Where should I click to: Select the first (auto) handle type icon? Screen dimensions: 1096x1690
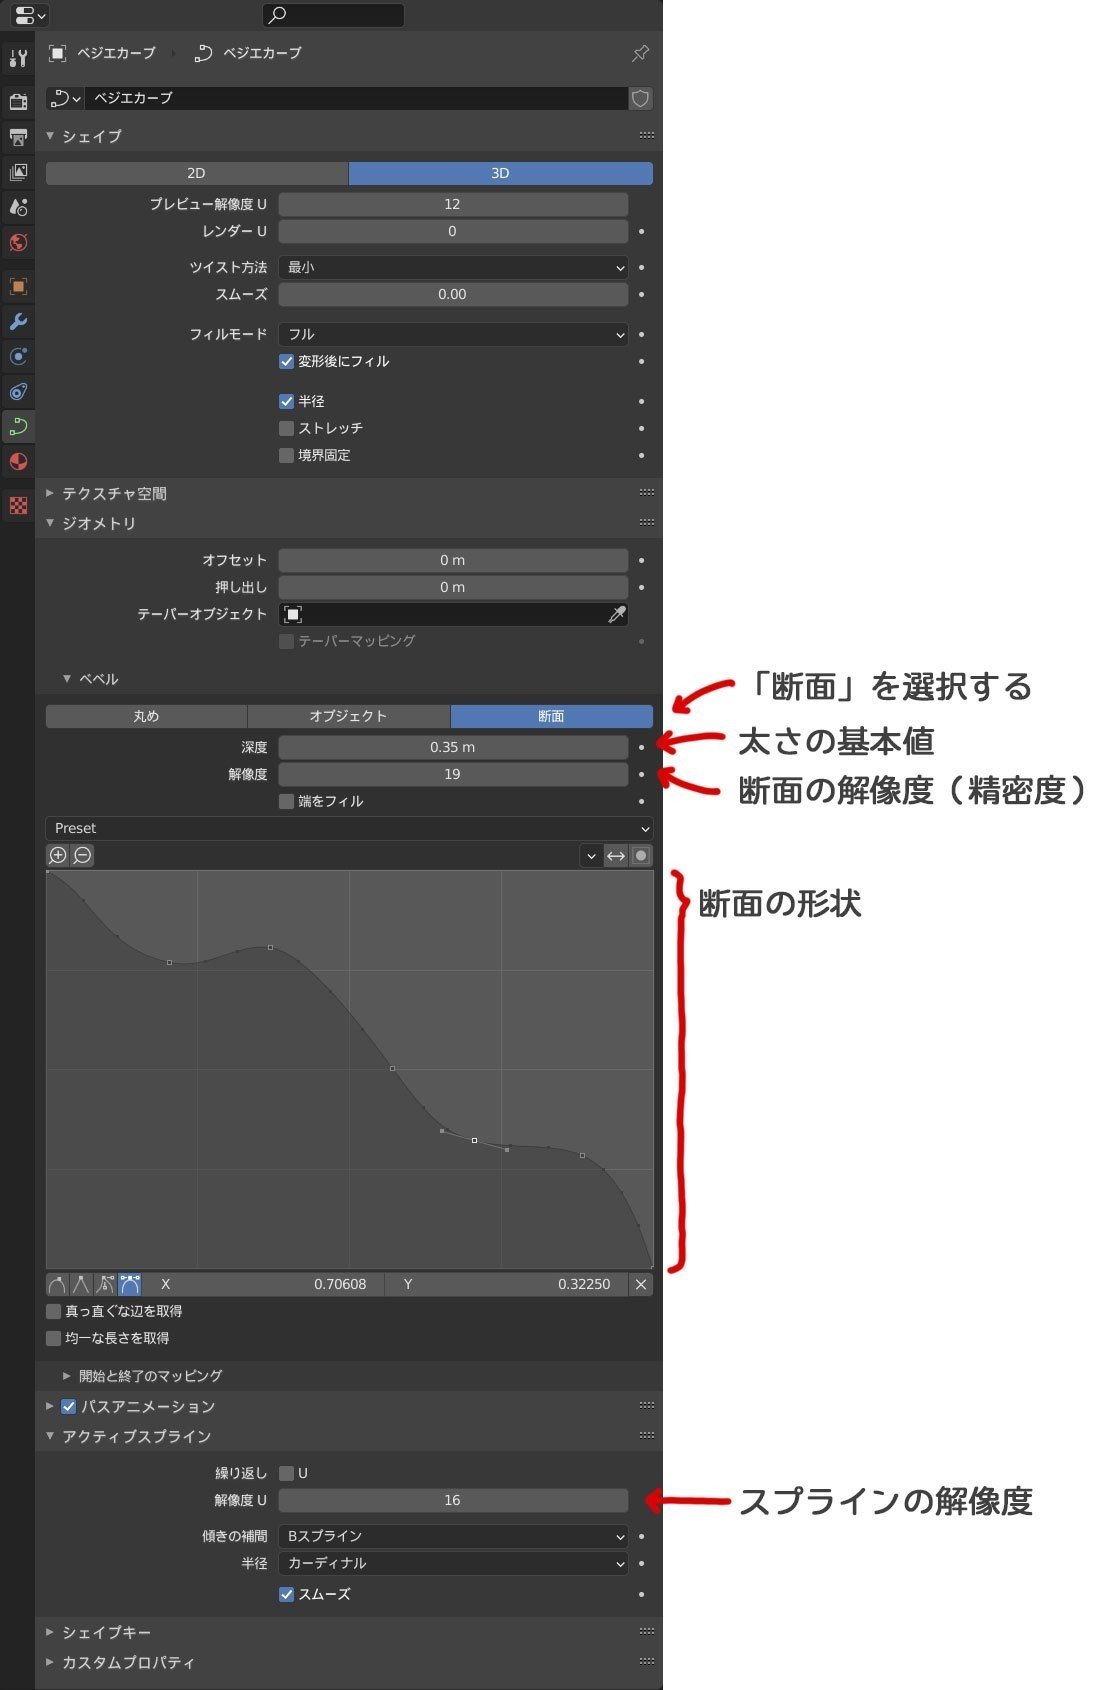point(57,1284)
